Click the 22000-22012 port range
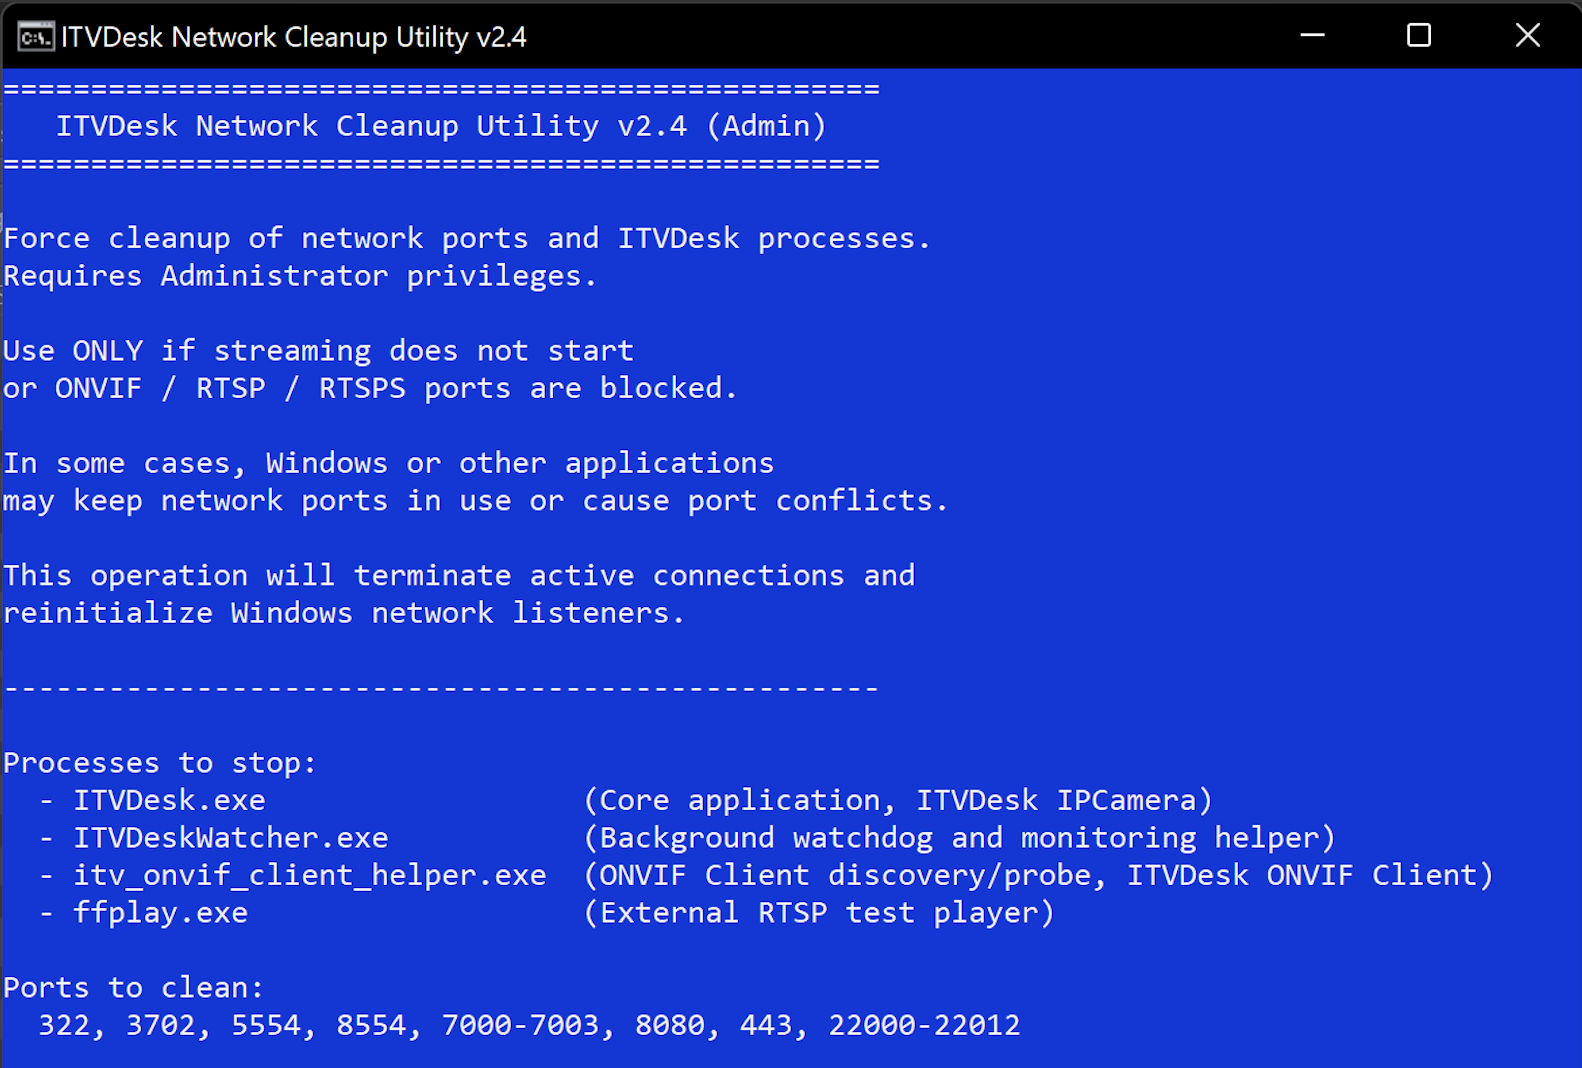1582x1068 pixels. pyautogui.click(x=924, y=1025)
